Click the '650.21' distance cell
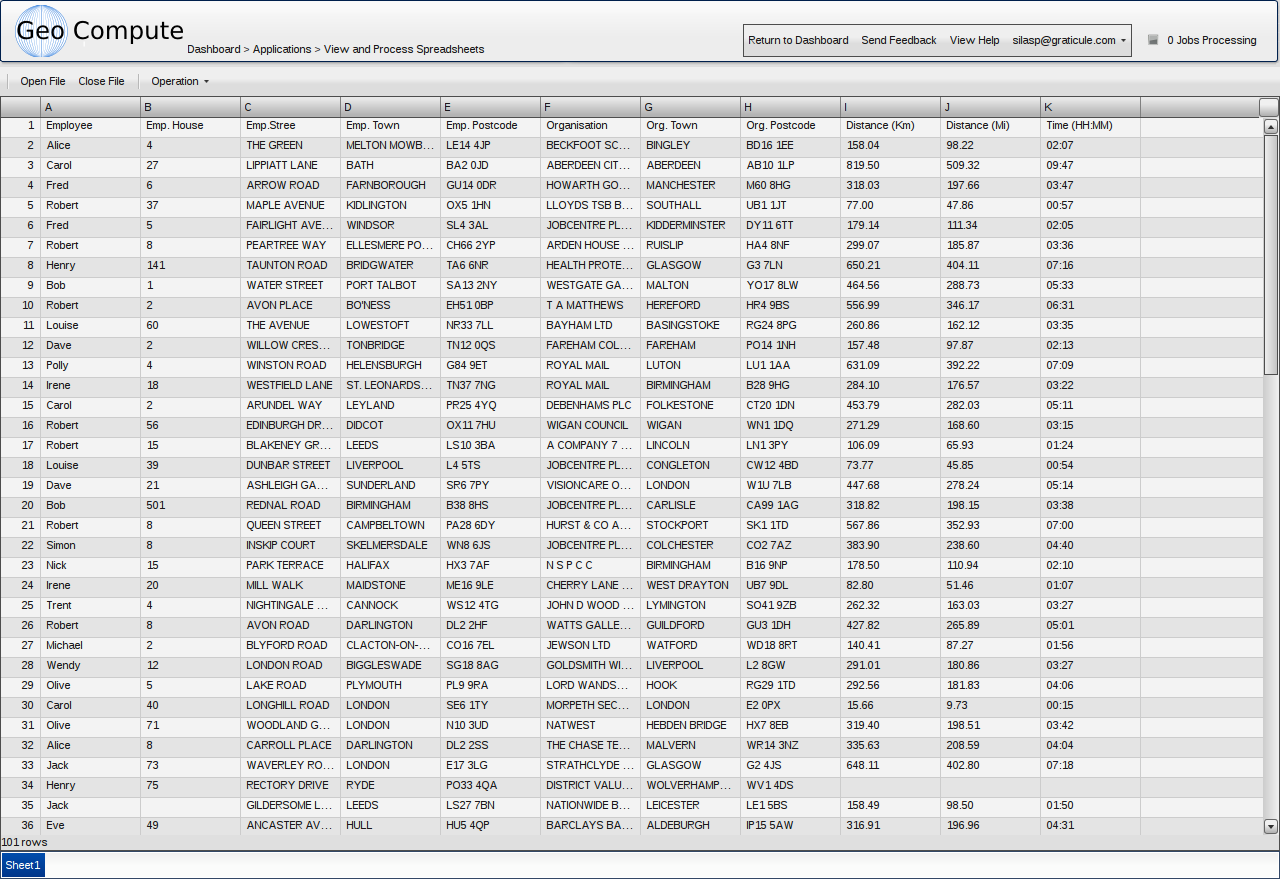 (x=891, y=265)
